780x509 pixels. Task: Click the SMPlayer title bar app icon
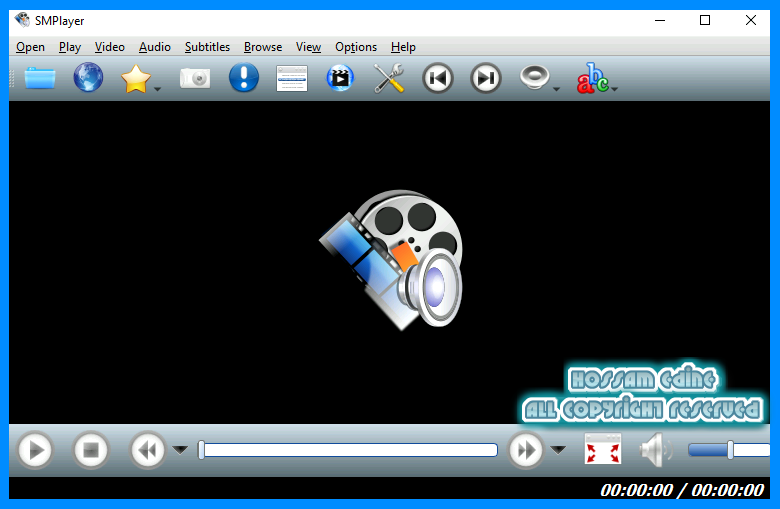pyautogui.click(x=22, y=20)
